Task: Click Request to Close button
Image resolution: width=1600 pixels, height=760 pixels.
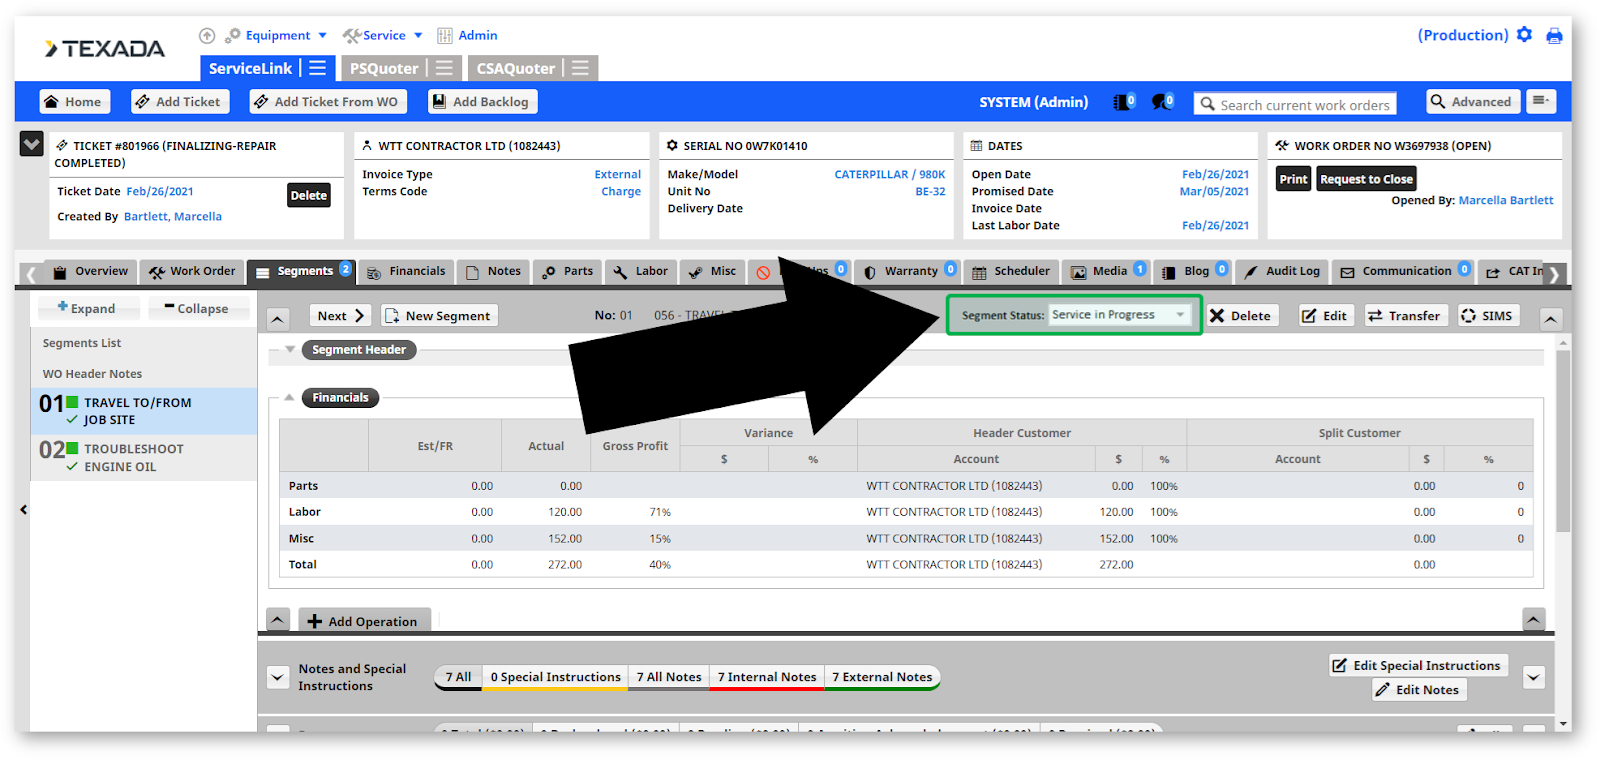Action: pyautogui.click(x=1366, y=180)
